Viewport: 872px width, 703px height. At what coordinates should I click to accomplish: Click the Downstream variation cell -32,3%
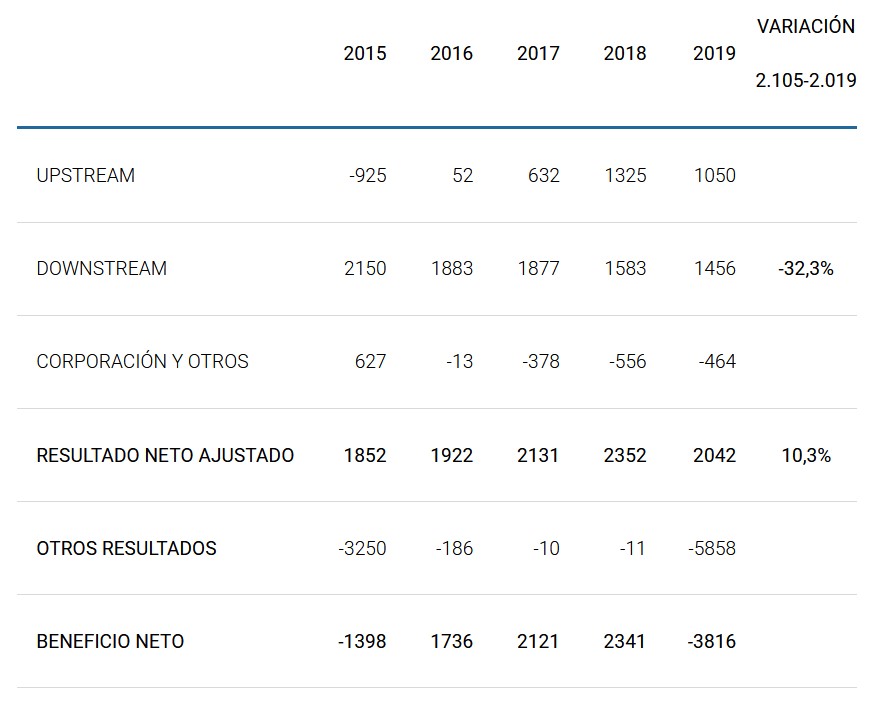click(x=806, y=269)
